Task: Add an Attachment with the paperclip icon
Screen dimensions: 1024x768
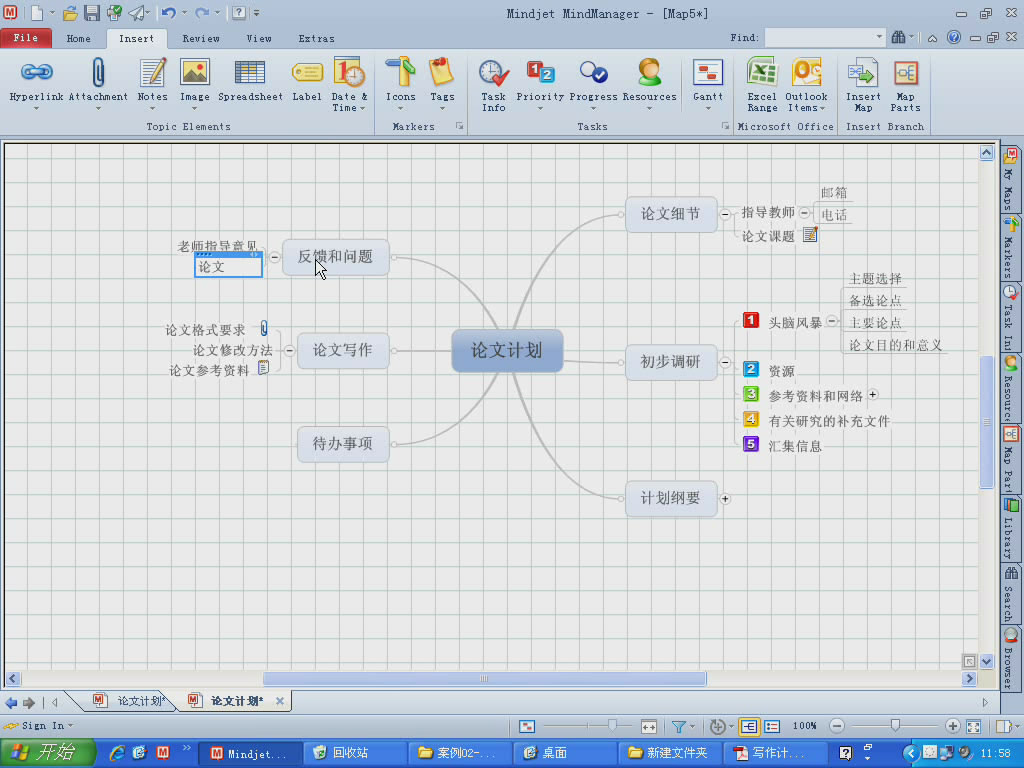Action: (98, 83)
